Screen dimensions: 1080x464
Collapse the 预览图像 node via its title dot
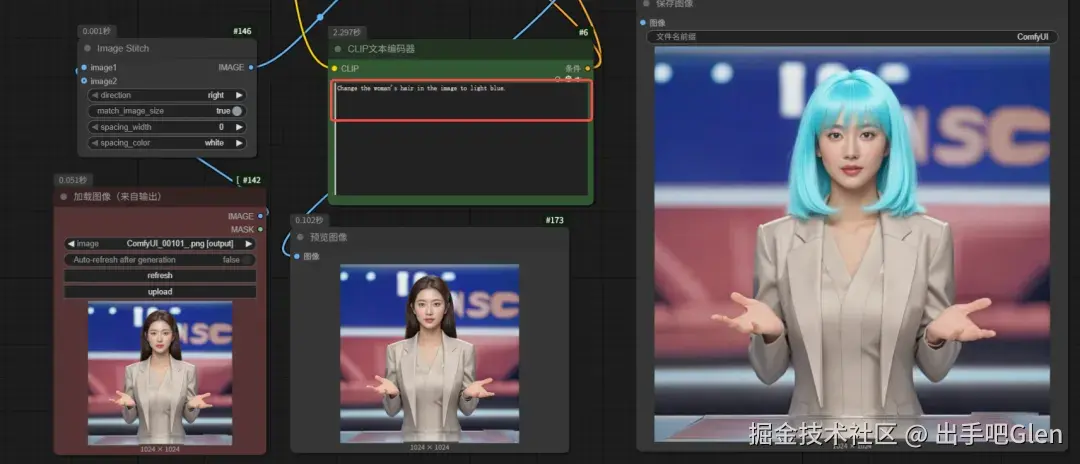(x=300, y=237)
